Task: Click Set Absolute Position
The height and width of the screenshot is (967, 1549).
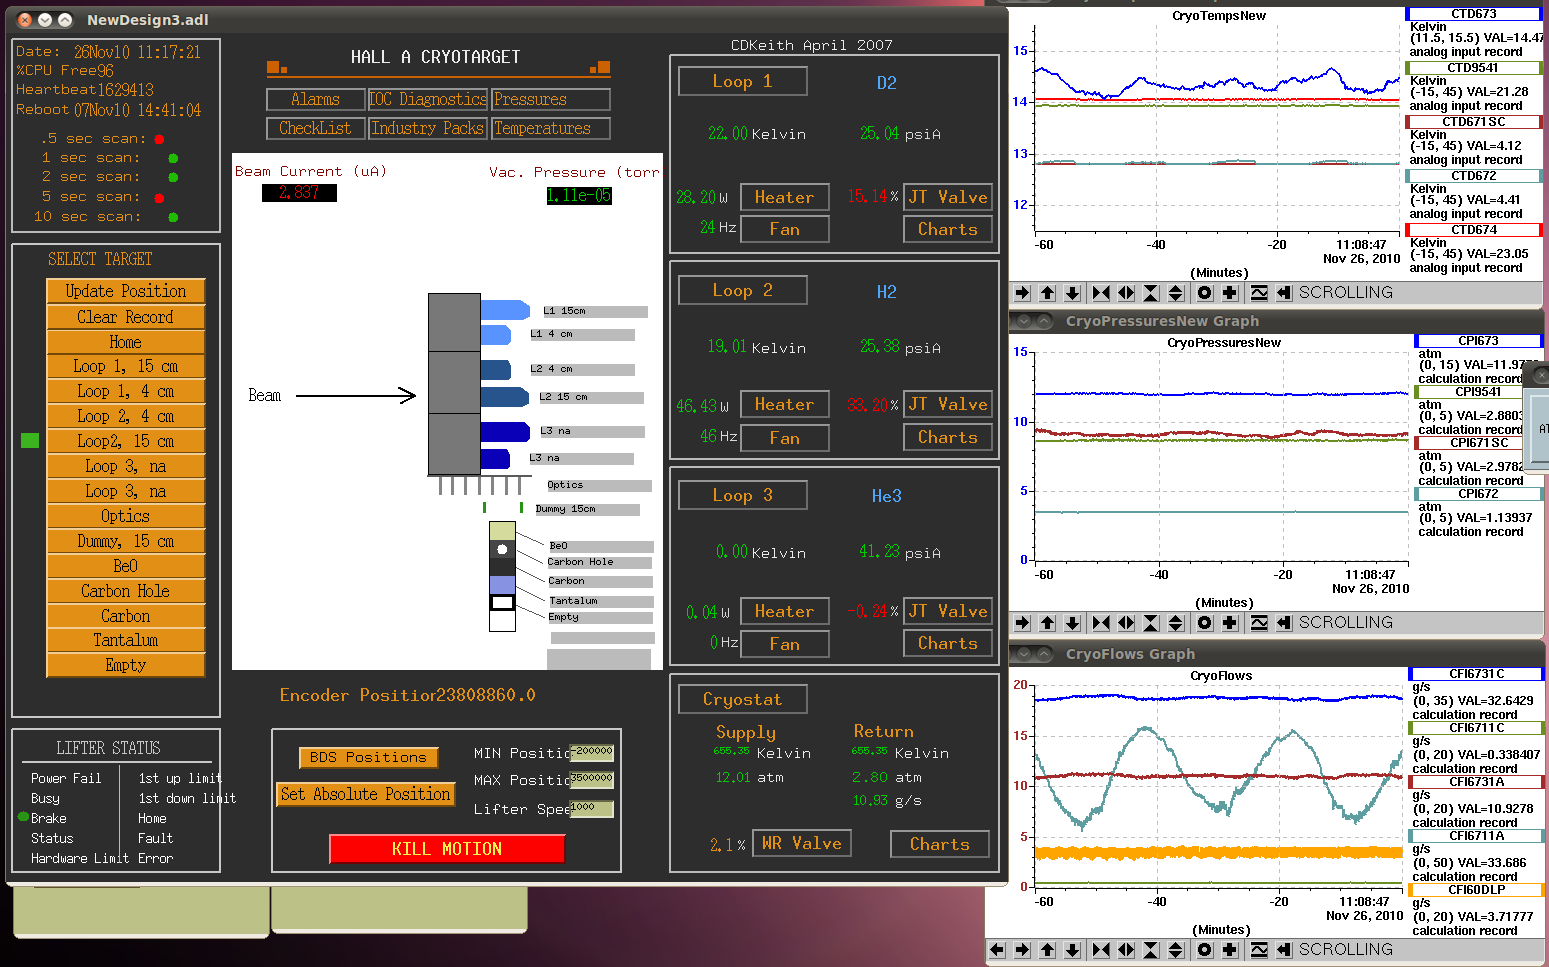Action: point(366,794)
